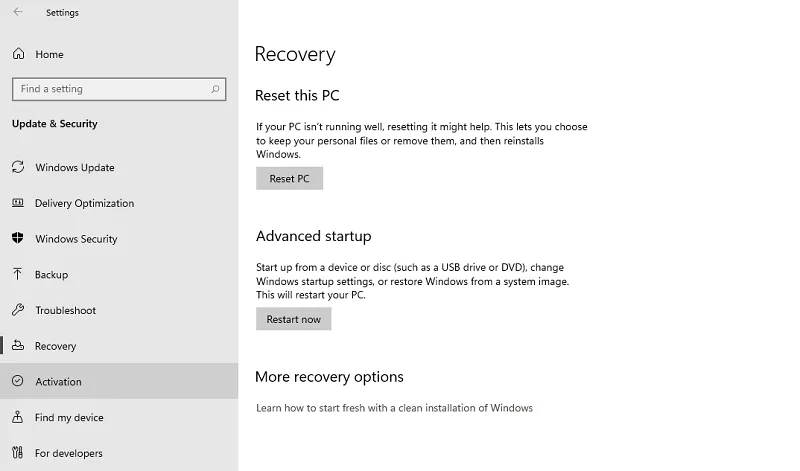Select the Activation sidebar entry
The image size is (800, 471).
119,381
